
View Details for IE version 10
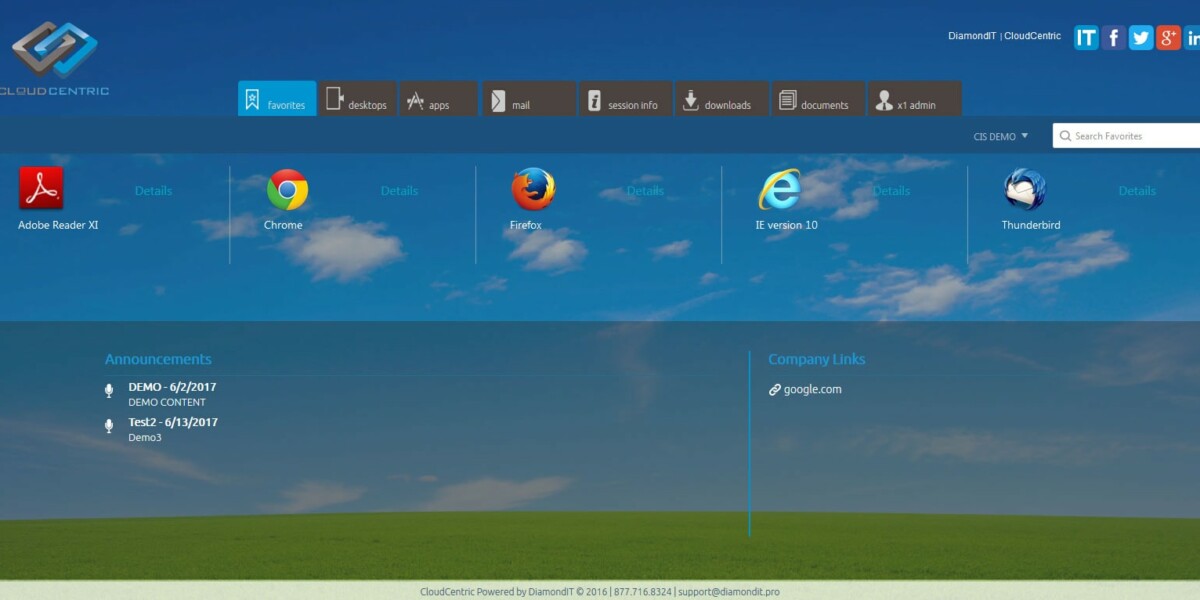click(891, 191)
